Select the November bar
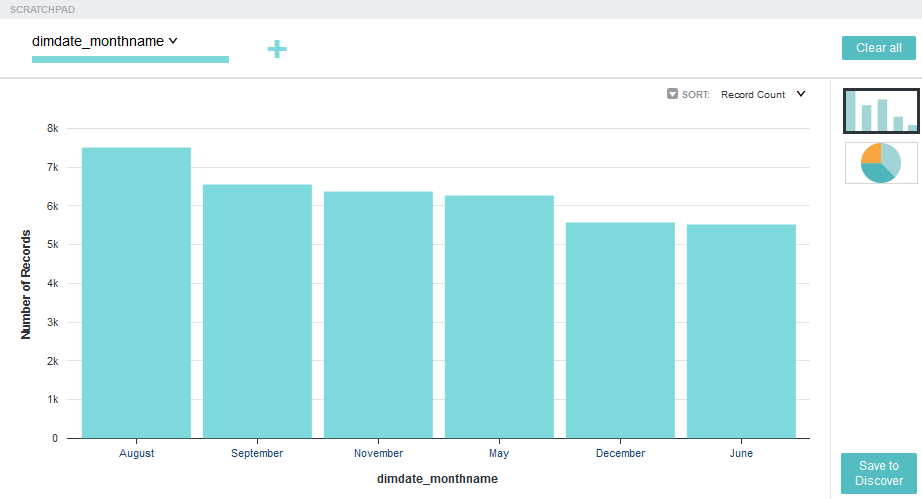922x499 pixels. tap(378, 315)
